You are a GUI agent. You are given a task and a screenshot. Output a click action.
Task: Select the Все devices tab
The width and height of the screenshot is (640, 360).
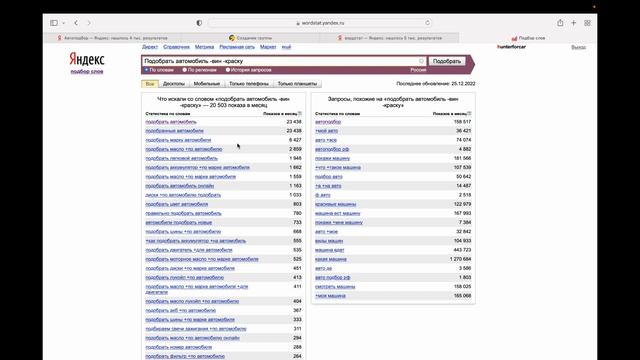(x=150, y=84)
